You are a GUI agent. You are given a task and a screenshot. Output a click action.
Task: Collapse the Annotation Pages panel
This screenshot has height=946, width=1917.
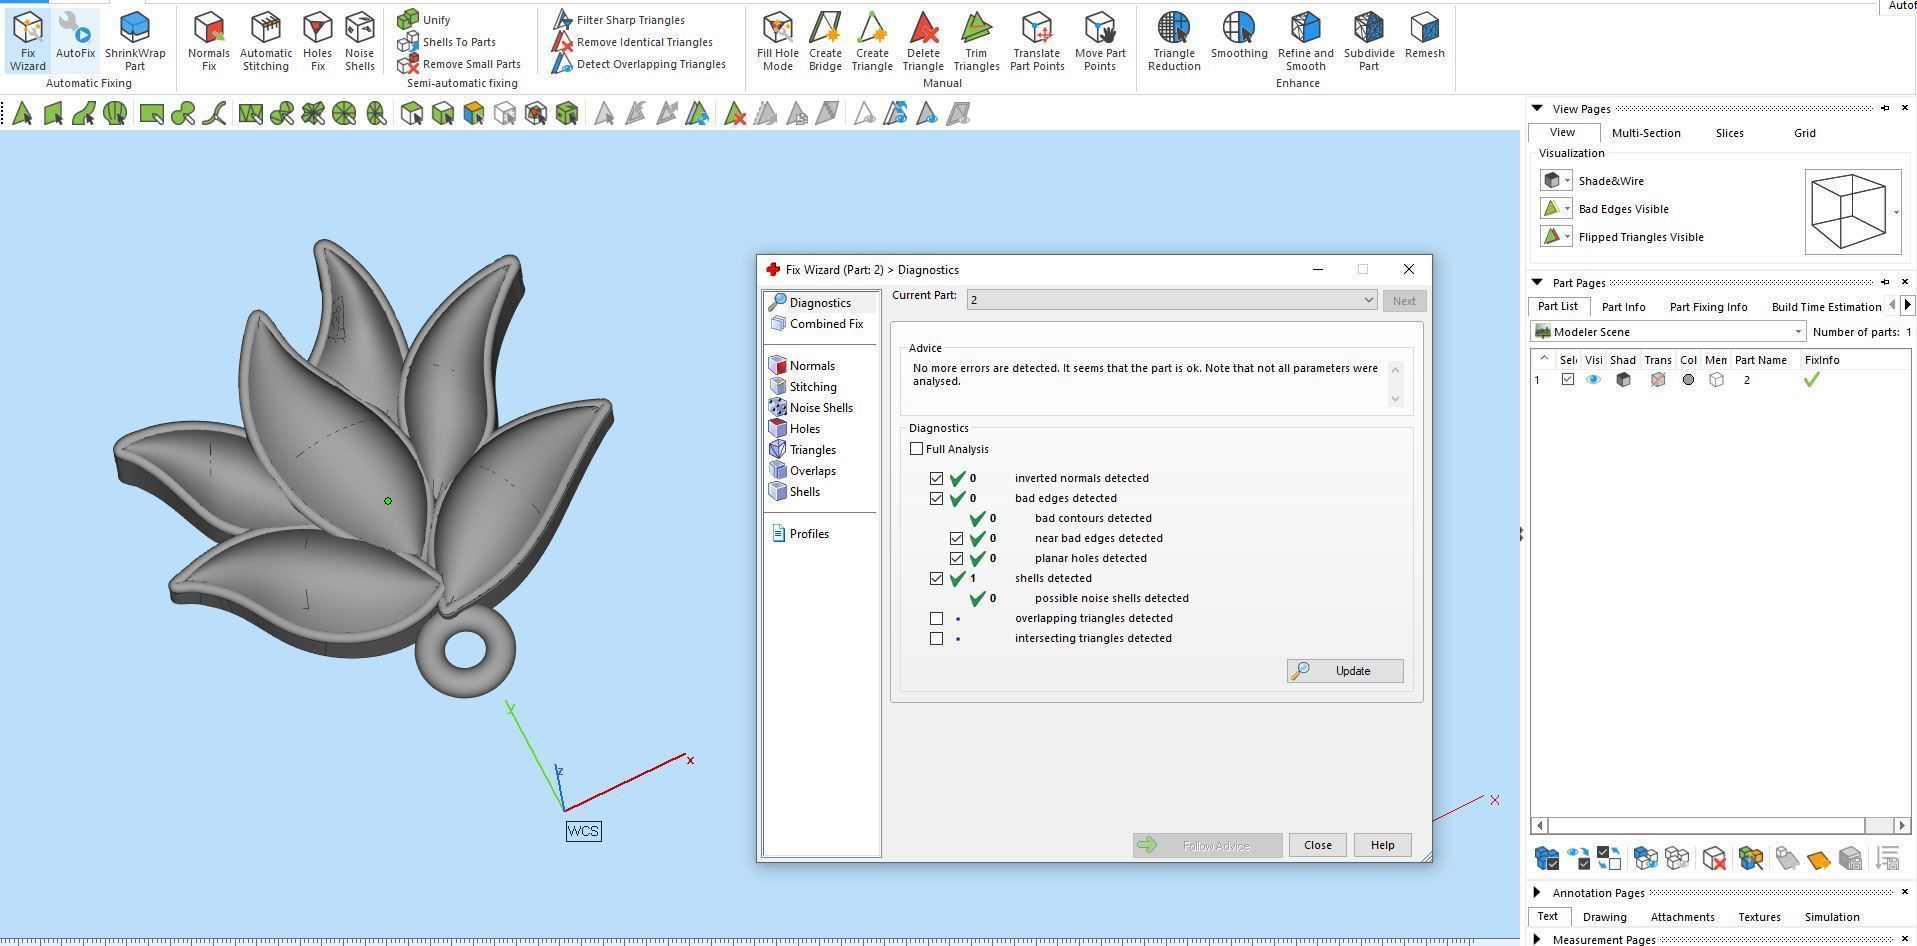coord(1538,893)
